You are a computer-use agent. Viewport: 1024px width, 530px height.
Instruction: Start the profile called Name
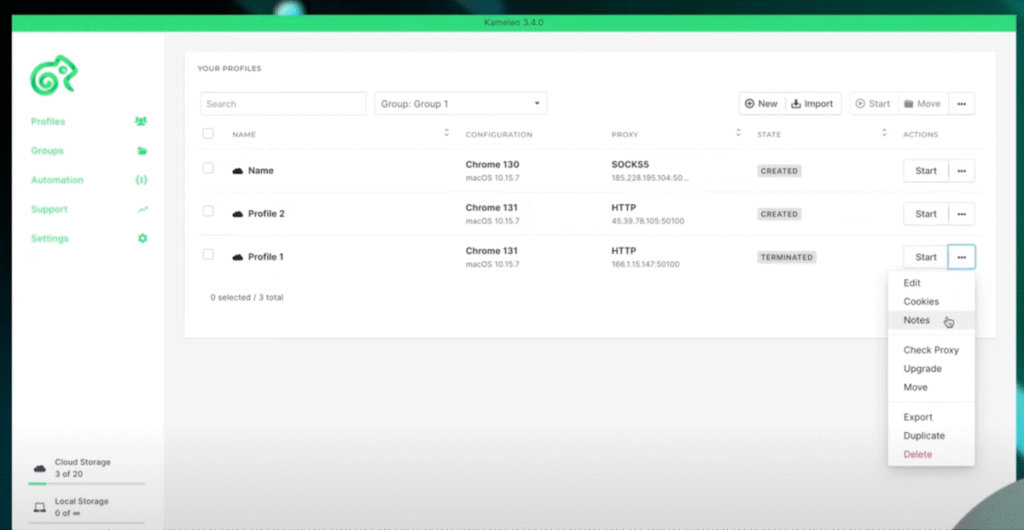click(926, 171)
